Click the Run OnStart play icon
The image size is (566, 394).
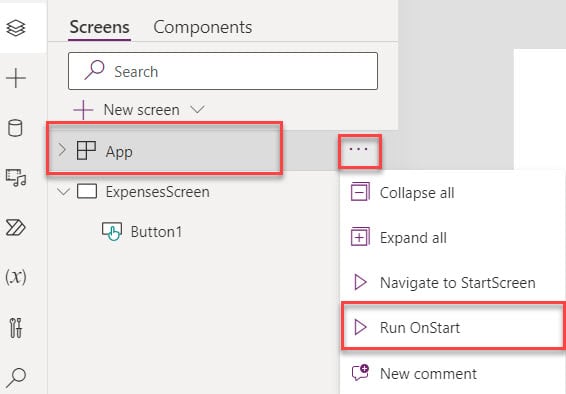pos(360,327)
